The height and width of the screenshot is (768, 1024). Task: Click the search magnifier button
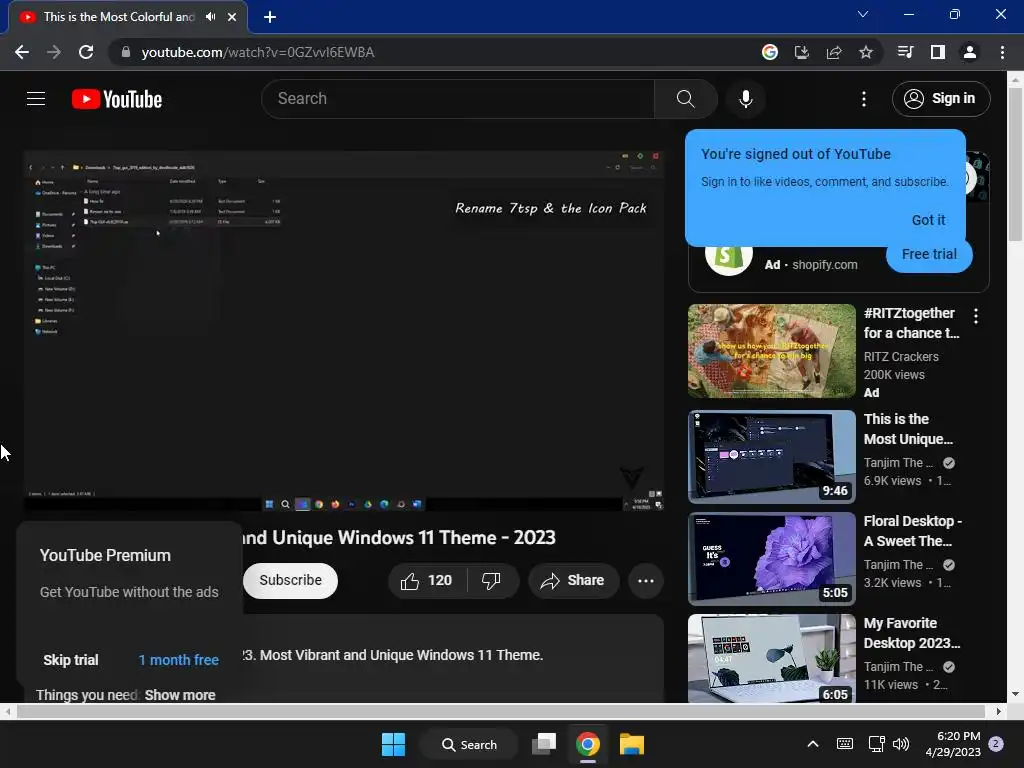coord(686,99)
